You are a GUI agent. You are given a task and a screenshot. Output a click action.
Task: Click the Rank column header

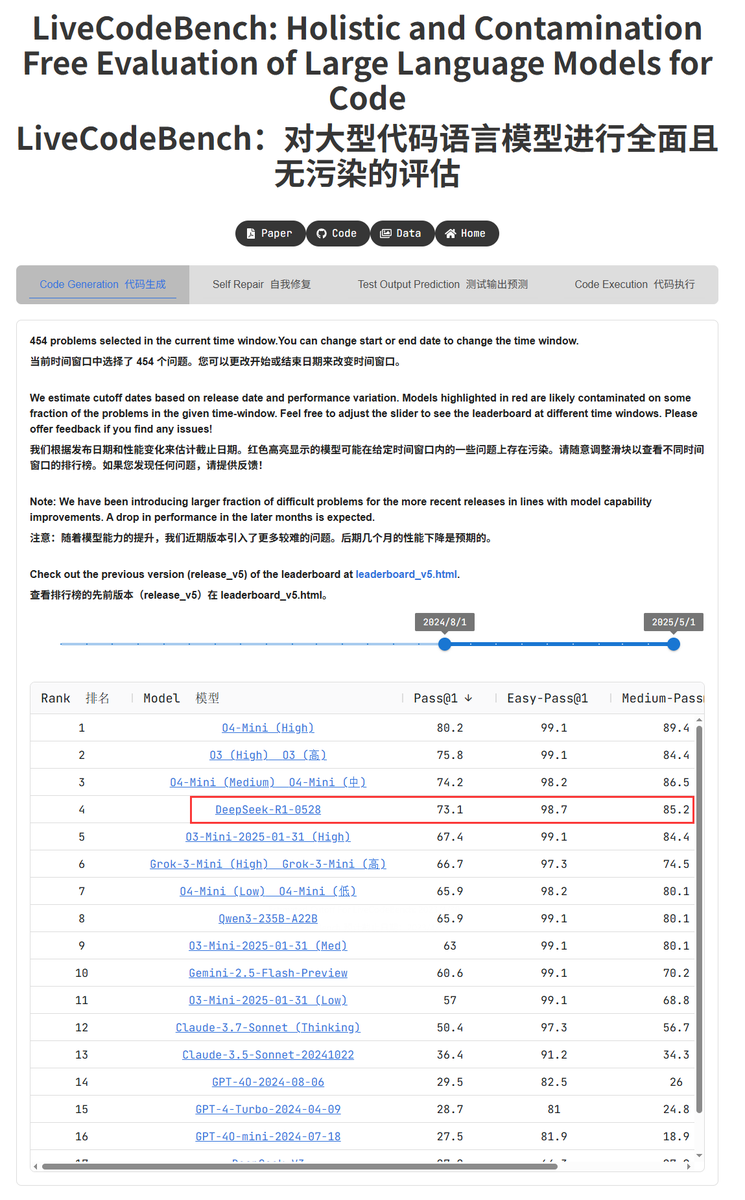(x=75, y=698)
